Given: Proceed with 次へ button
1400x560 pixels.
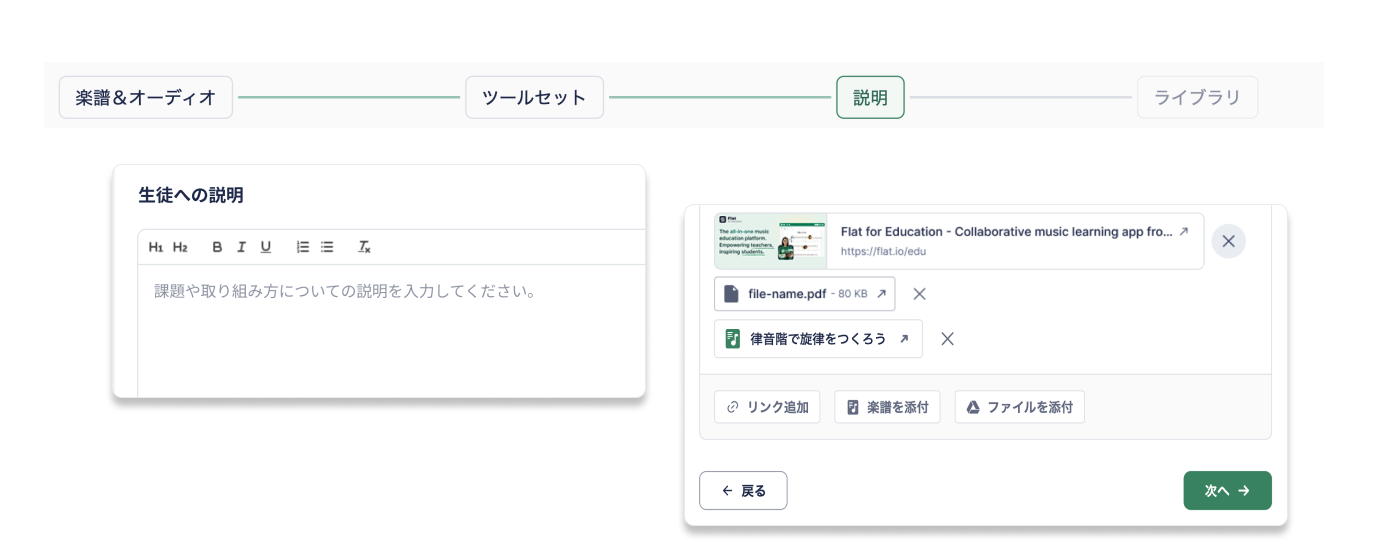Looking at the screenshot, I should pos(1228,491).
